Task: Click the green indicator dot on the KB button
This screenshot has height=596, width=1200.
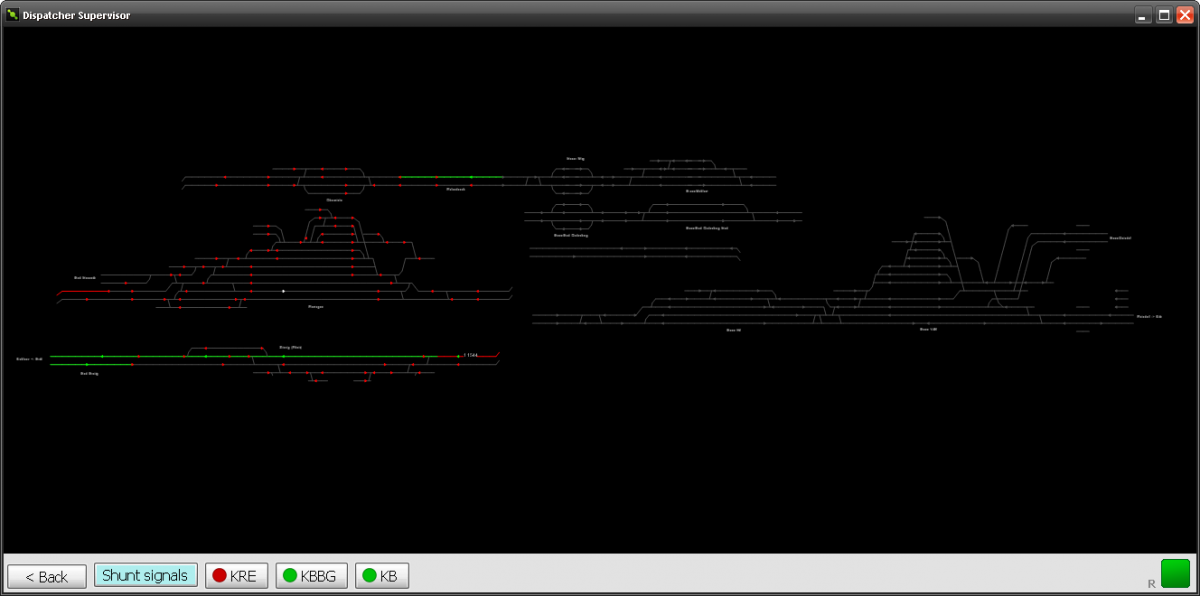Action: pyautogui.click(x=367, y=575)
